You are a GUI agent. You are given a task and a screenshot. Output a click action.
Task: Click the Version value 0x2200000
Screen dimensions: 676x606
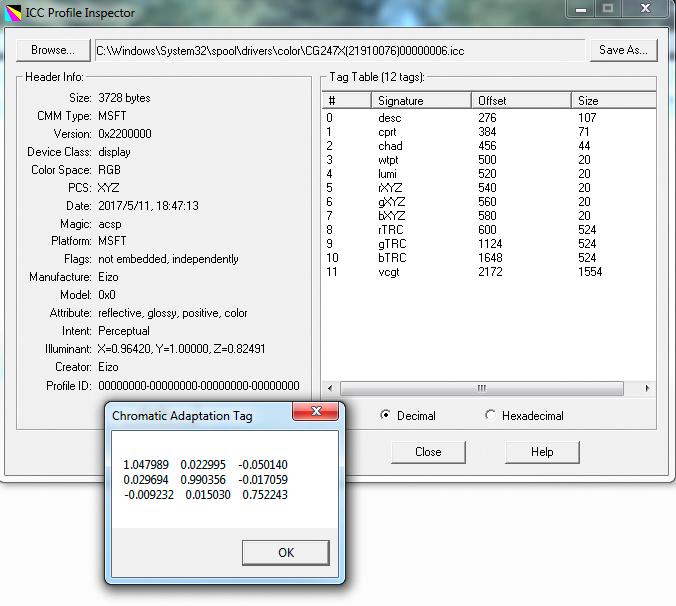(x=125, y=134)
